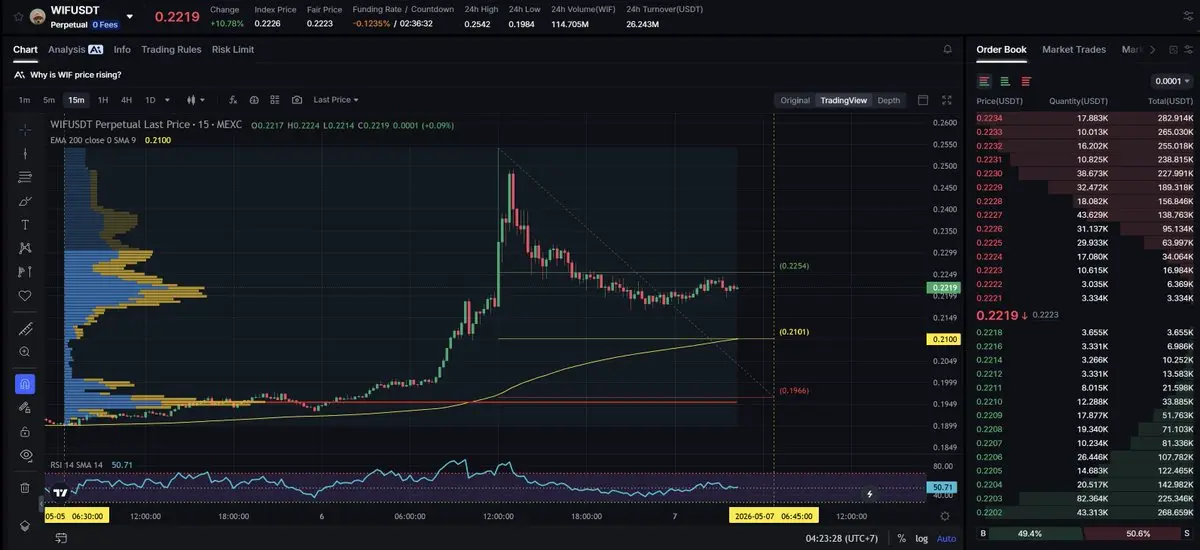Open the prediction and measurement tool

click(25, 272)
